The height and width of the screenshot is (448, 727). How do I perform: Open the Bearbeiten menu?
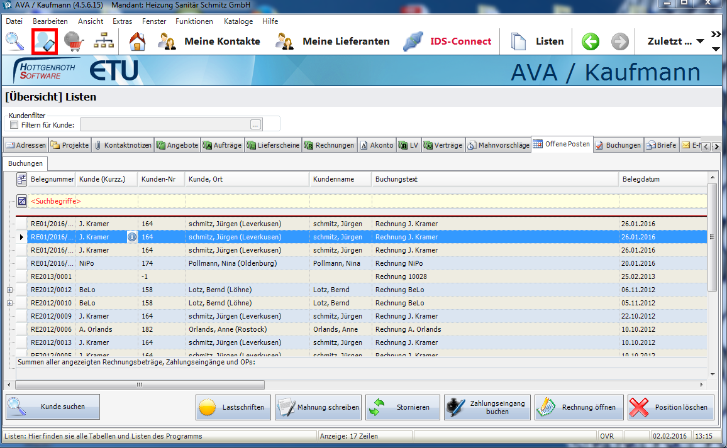[50, 21]
